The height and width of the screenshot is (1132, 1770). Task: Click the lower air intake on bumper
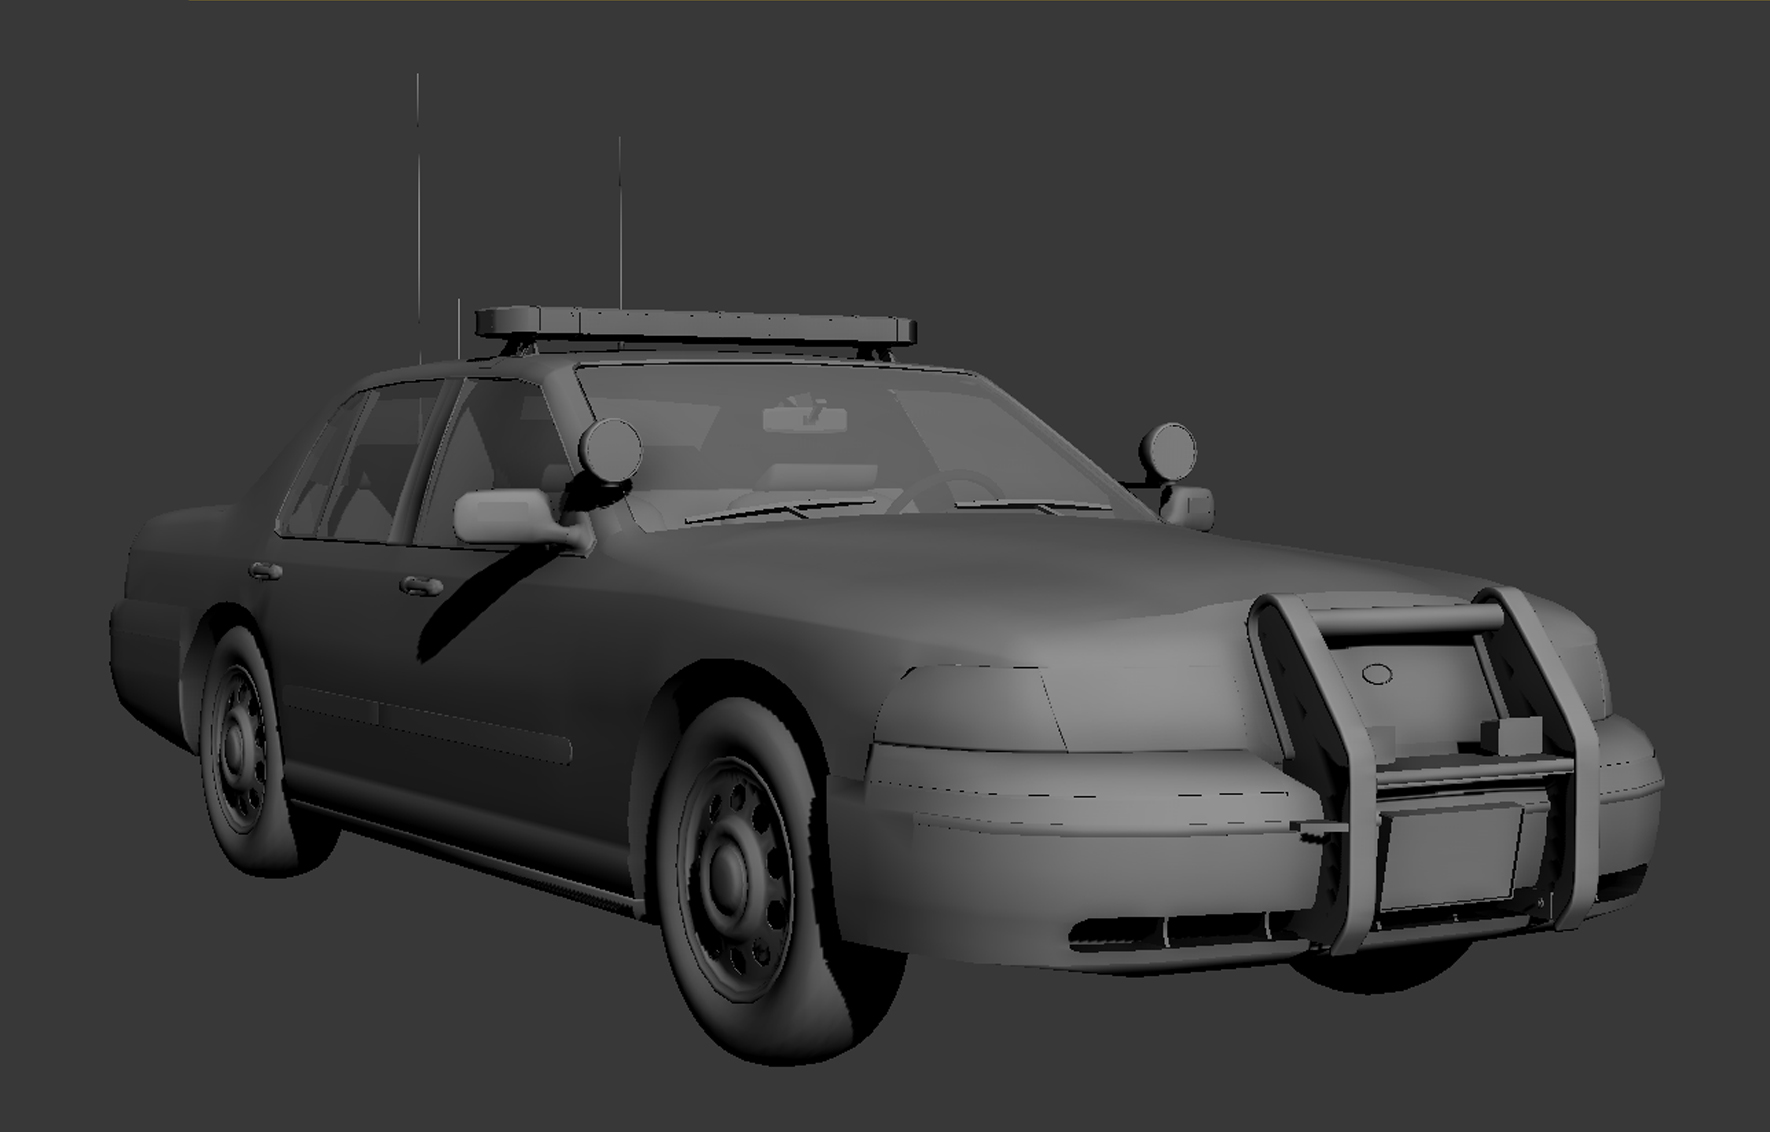point(1180,932)
